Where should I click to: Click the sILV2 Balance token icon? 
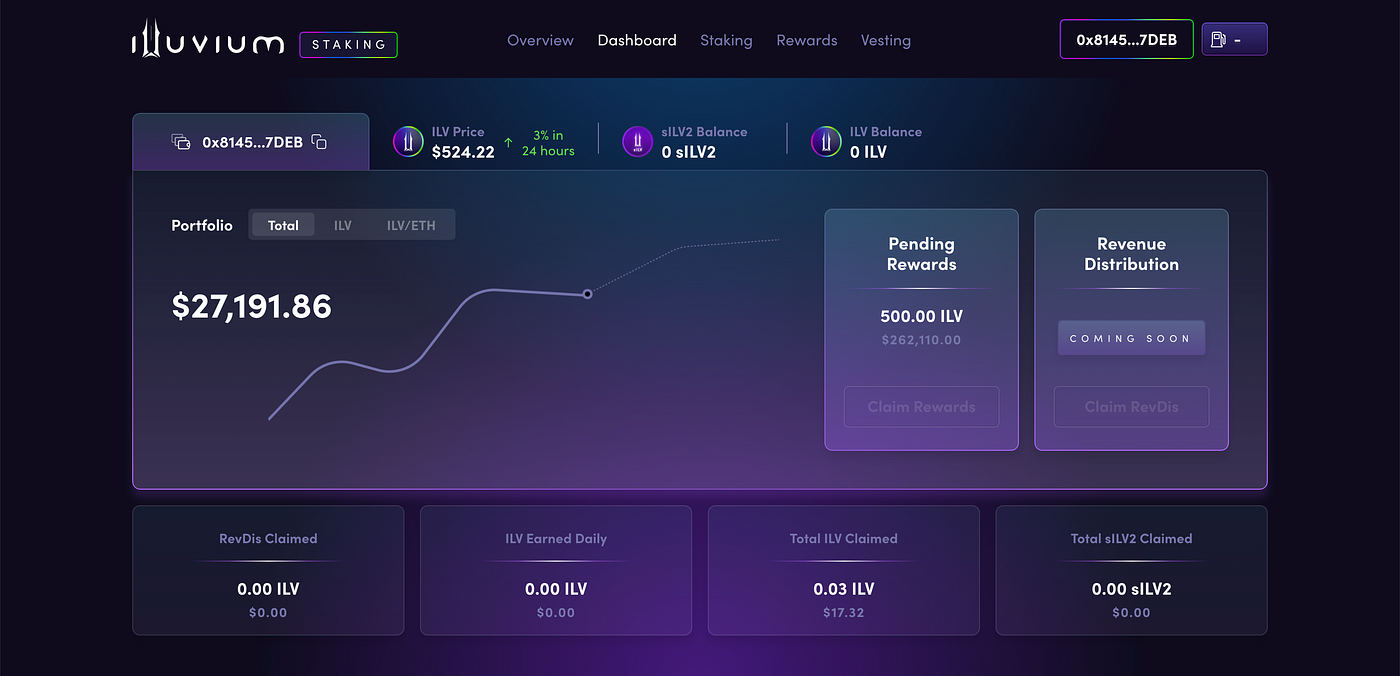click(638, 142)
